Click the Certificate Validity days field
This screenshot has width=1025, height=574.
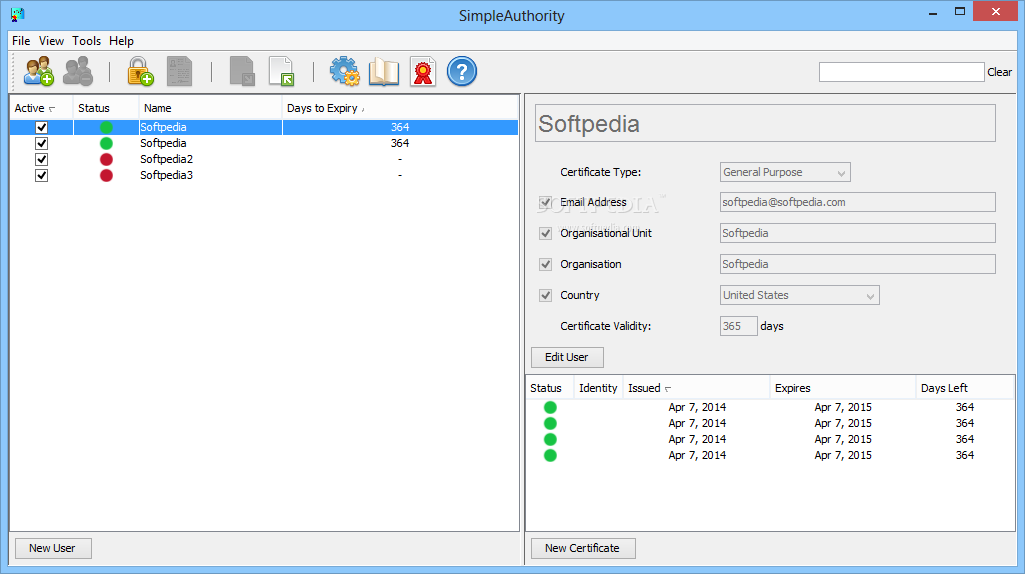tap(739, 326)
